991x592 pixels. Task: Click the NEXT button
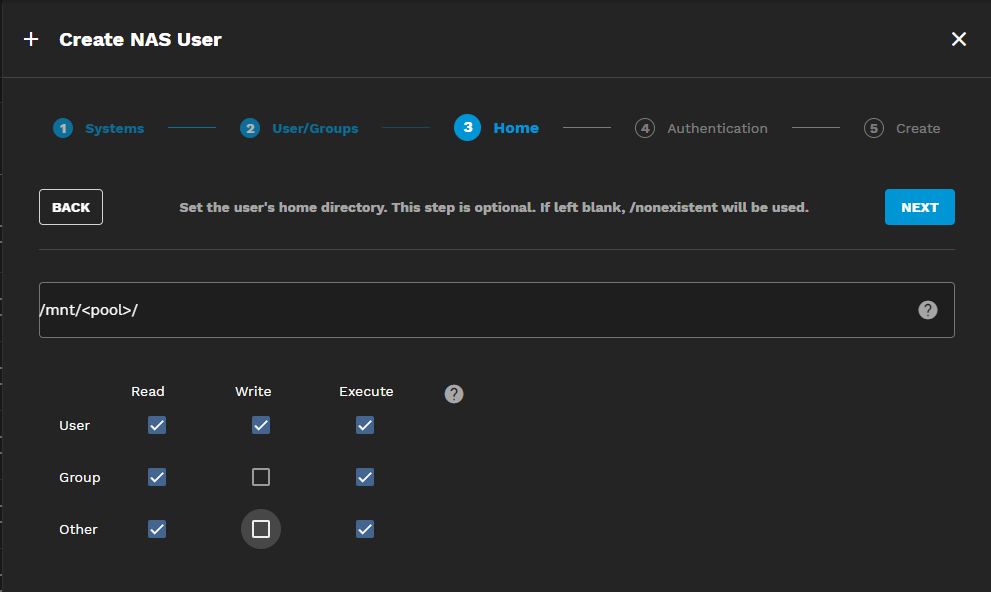[x=919, y=206]
